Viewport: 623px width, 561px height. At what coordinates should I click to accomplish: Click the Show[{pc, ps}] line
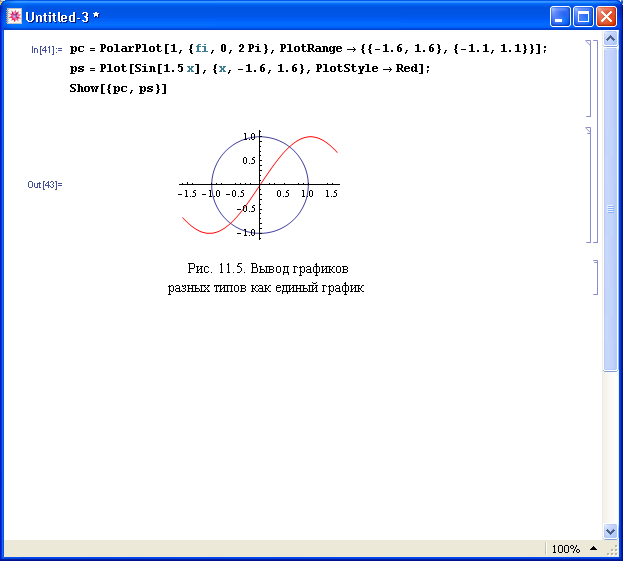tap(118, 88)
